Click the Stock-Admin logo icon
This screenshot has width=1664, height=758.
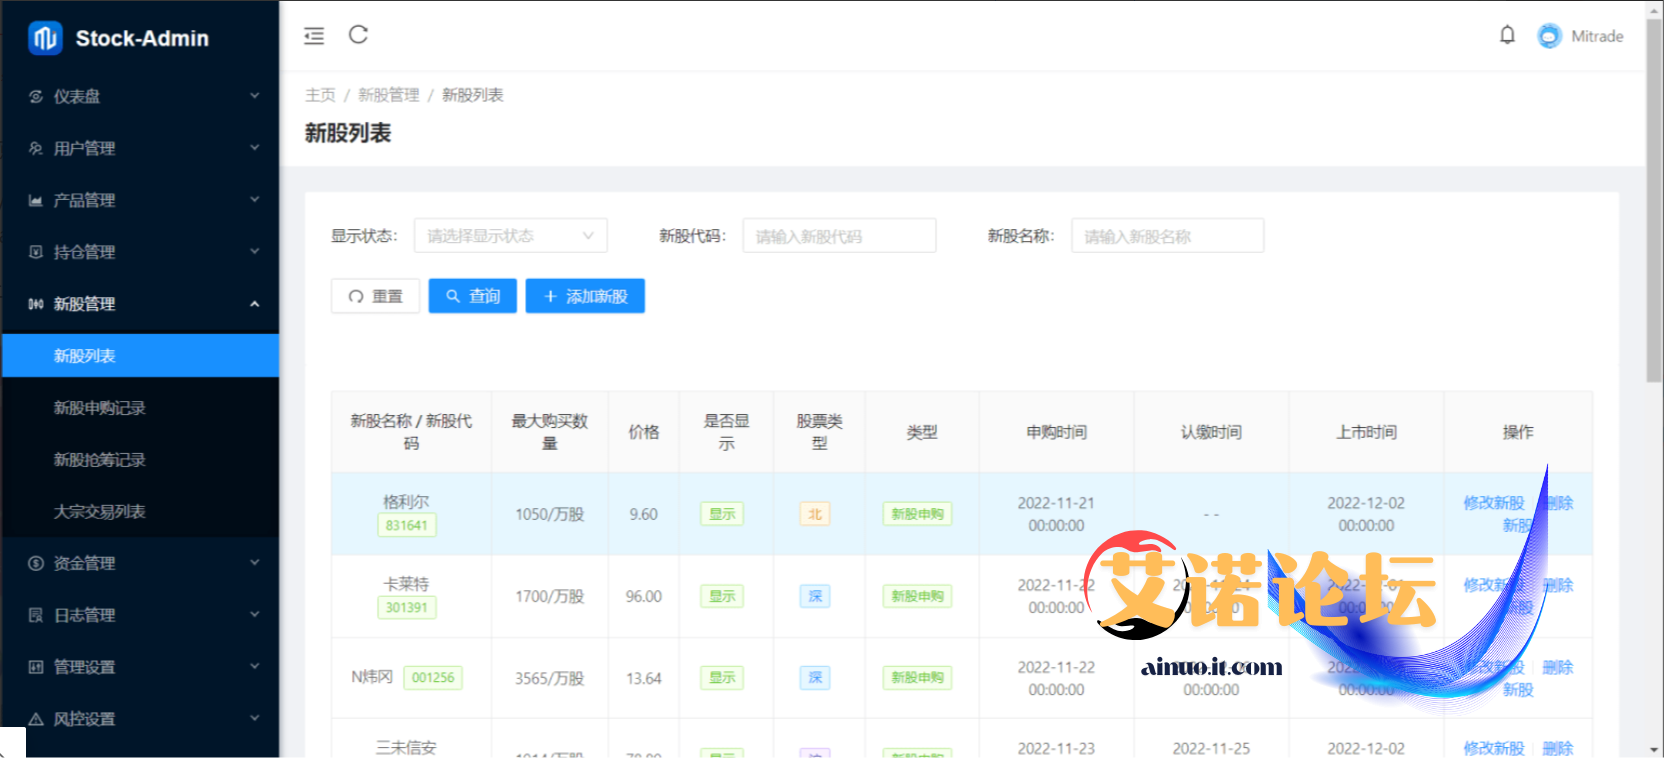point(45,38)
